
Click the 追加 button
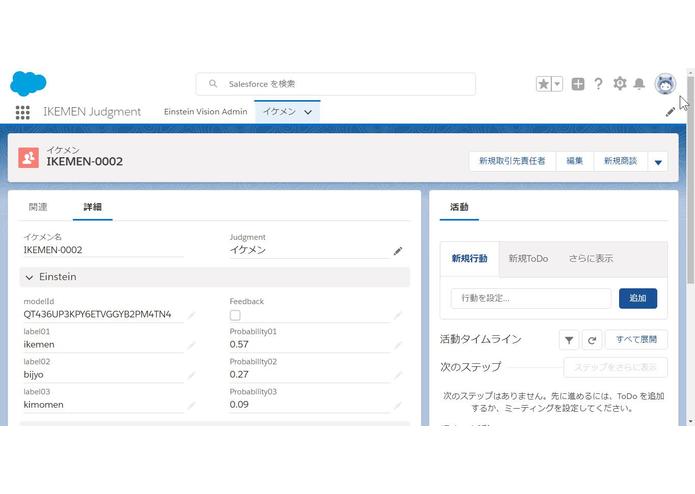tap(638, 298)
